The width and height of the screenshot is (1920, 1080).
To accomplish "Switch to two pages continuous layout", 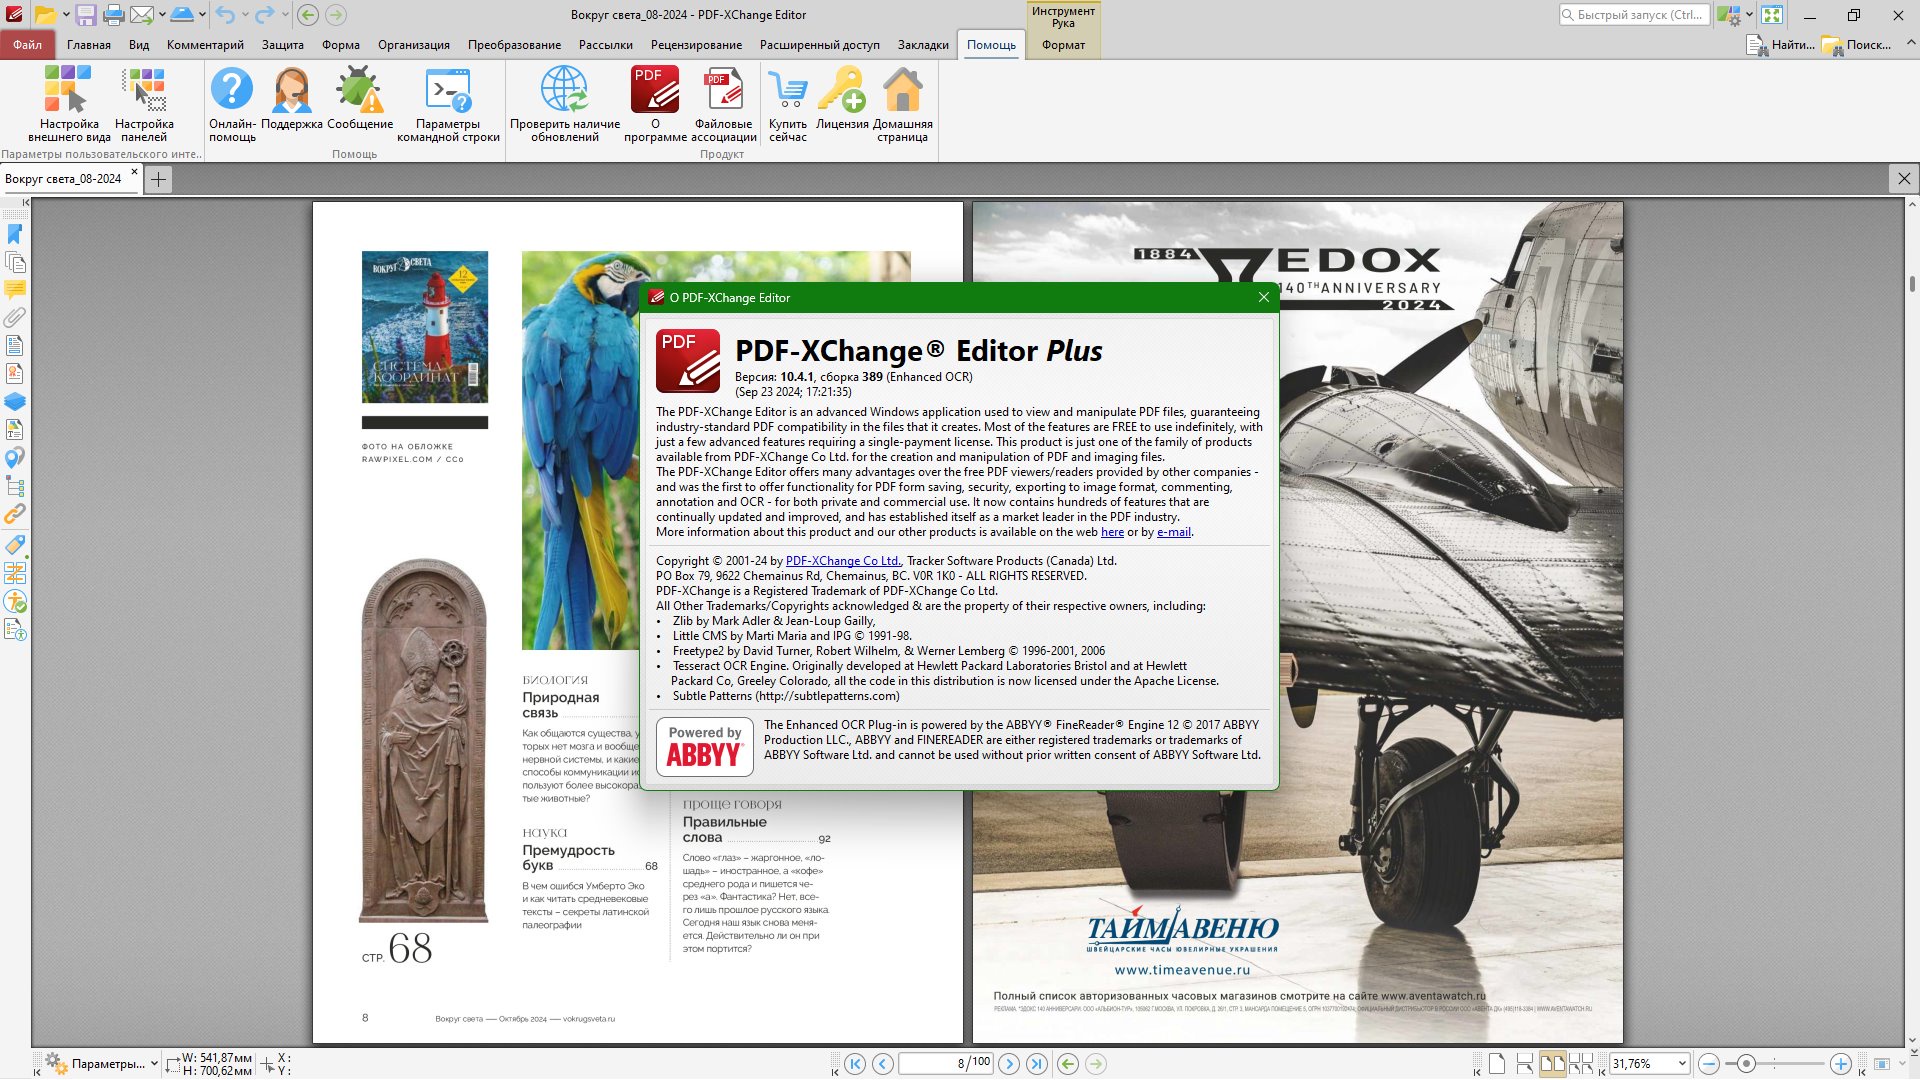I will point(1581,1064).
